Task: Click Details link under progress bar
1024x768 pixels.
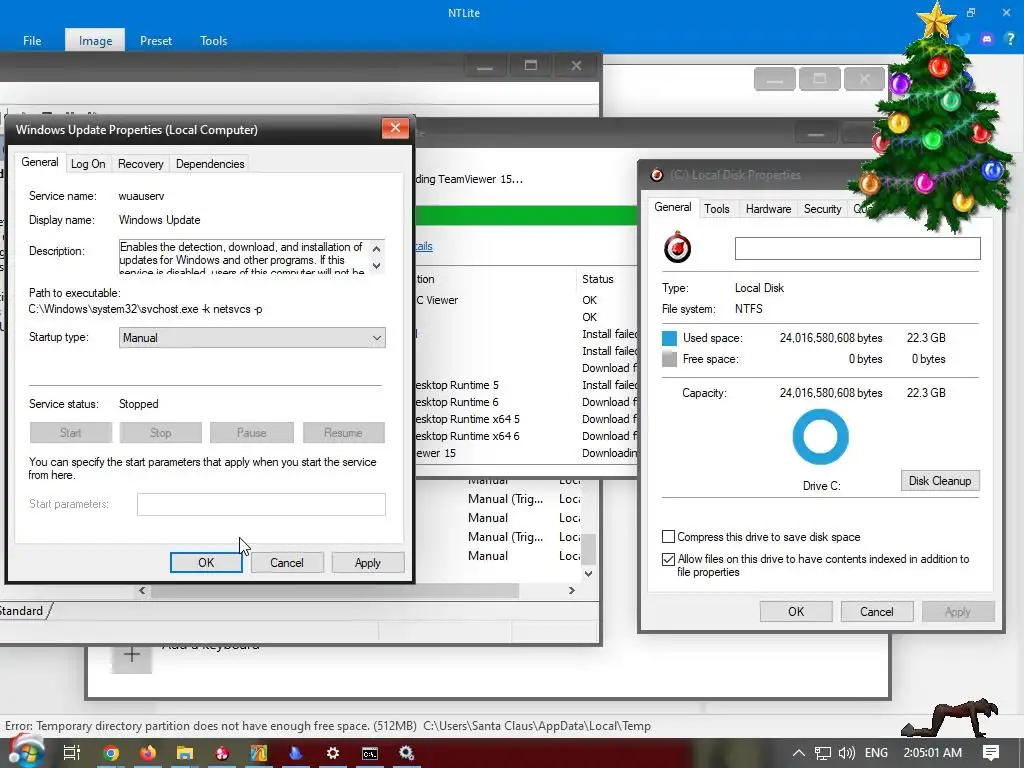Action: (424, 246)
